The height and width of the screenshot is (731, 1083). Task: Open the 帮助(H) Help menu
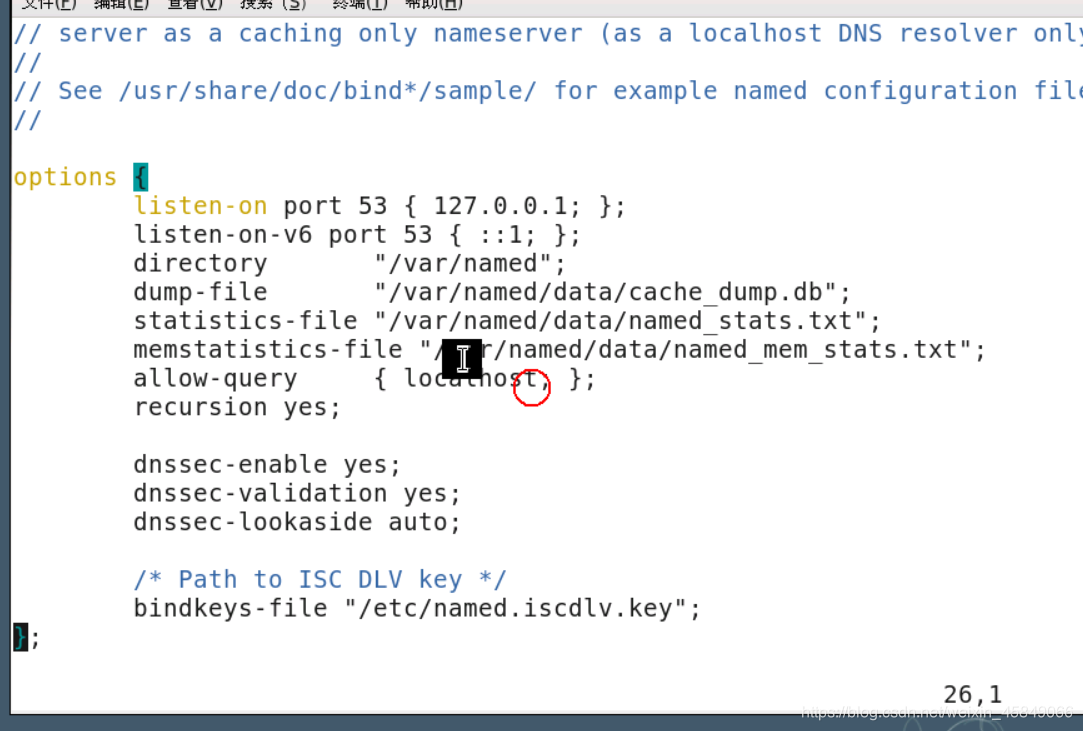tap(433, 4)
